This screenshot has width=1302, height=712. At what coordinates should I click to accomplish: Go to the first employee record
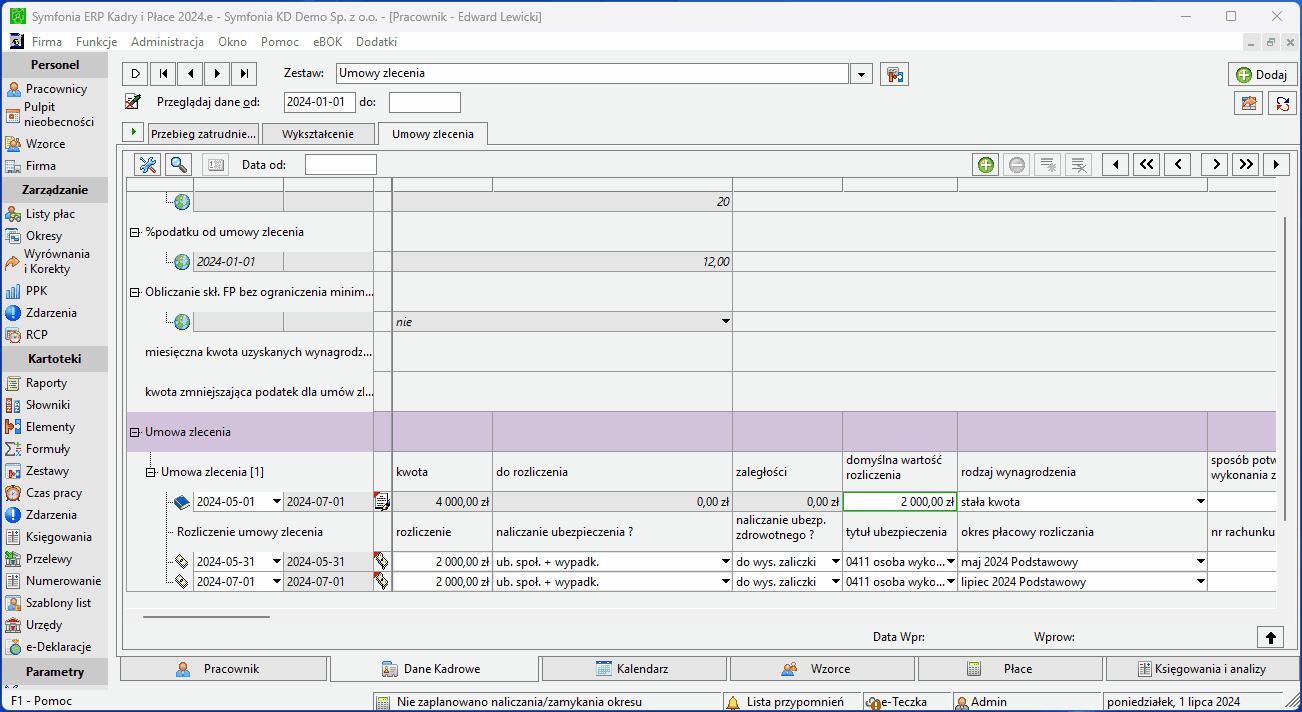click(x=163, y=74)
